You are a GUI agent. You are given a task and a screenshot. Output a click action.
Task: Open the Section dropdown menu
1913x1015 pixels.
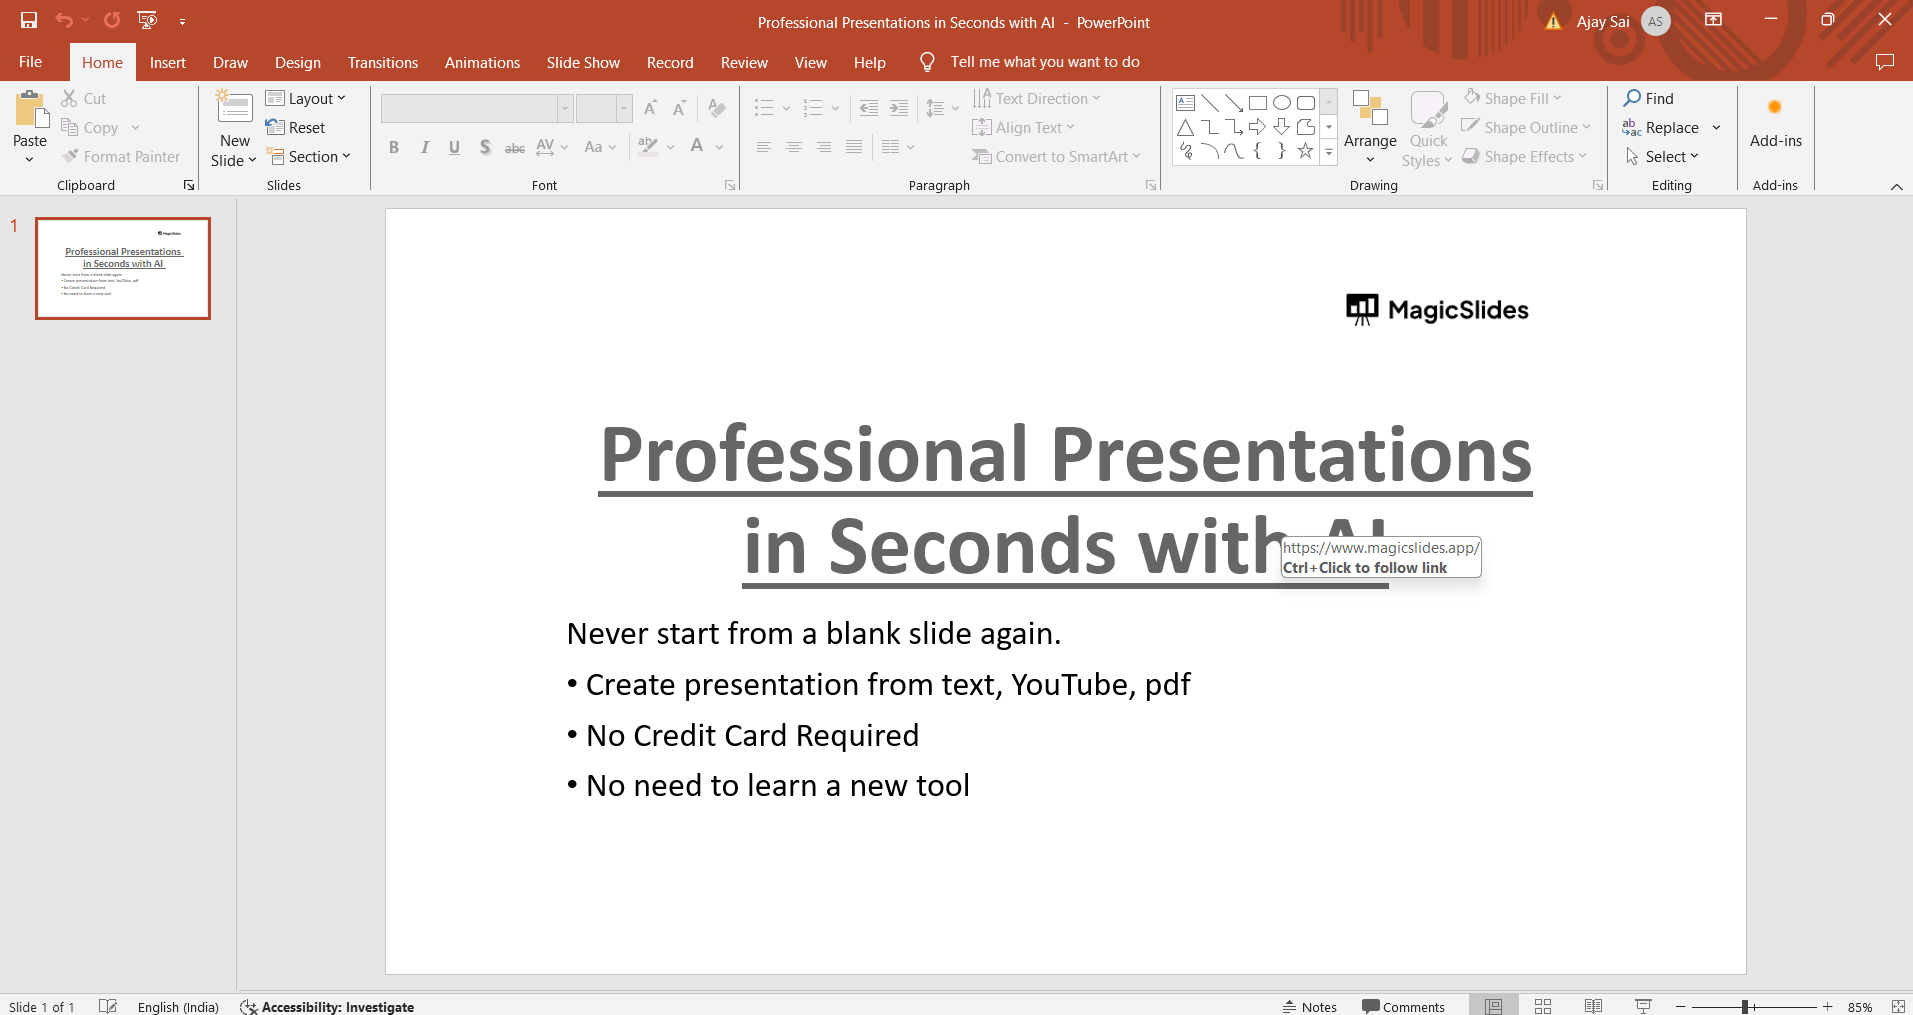(x=310, y=157)
